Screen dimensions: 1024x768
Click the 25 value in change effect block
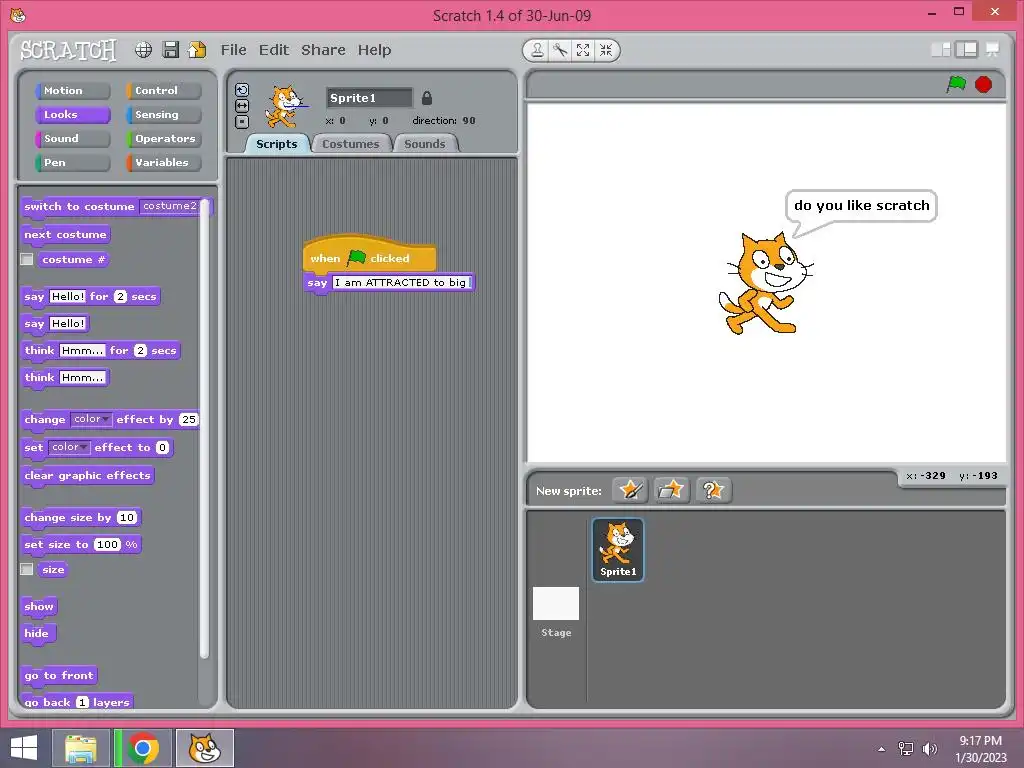click(189, 419)
